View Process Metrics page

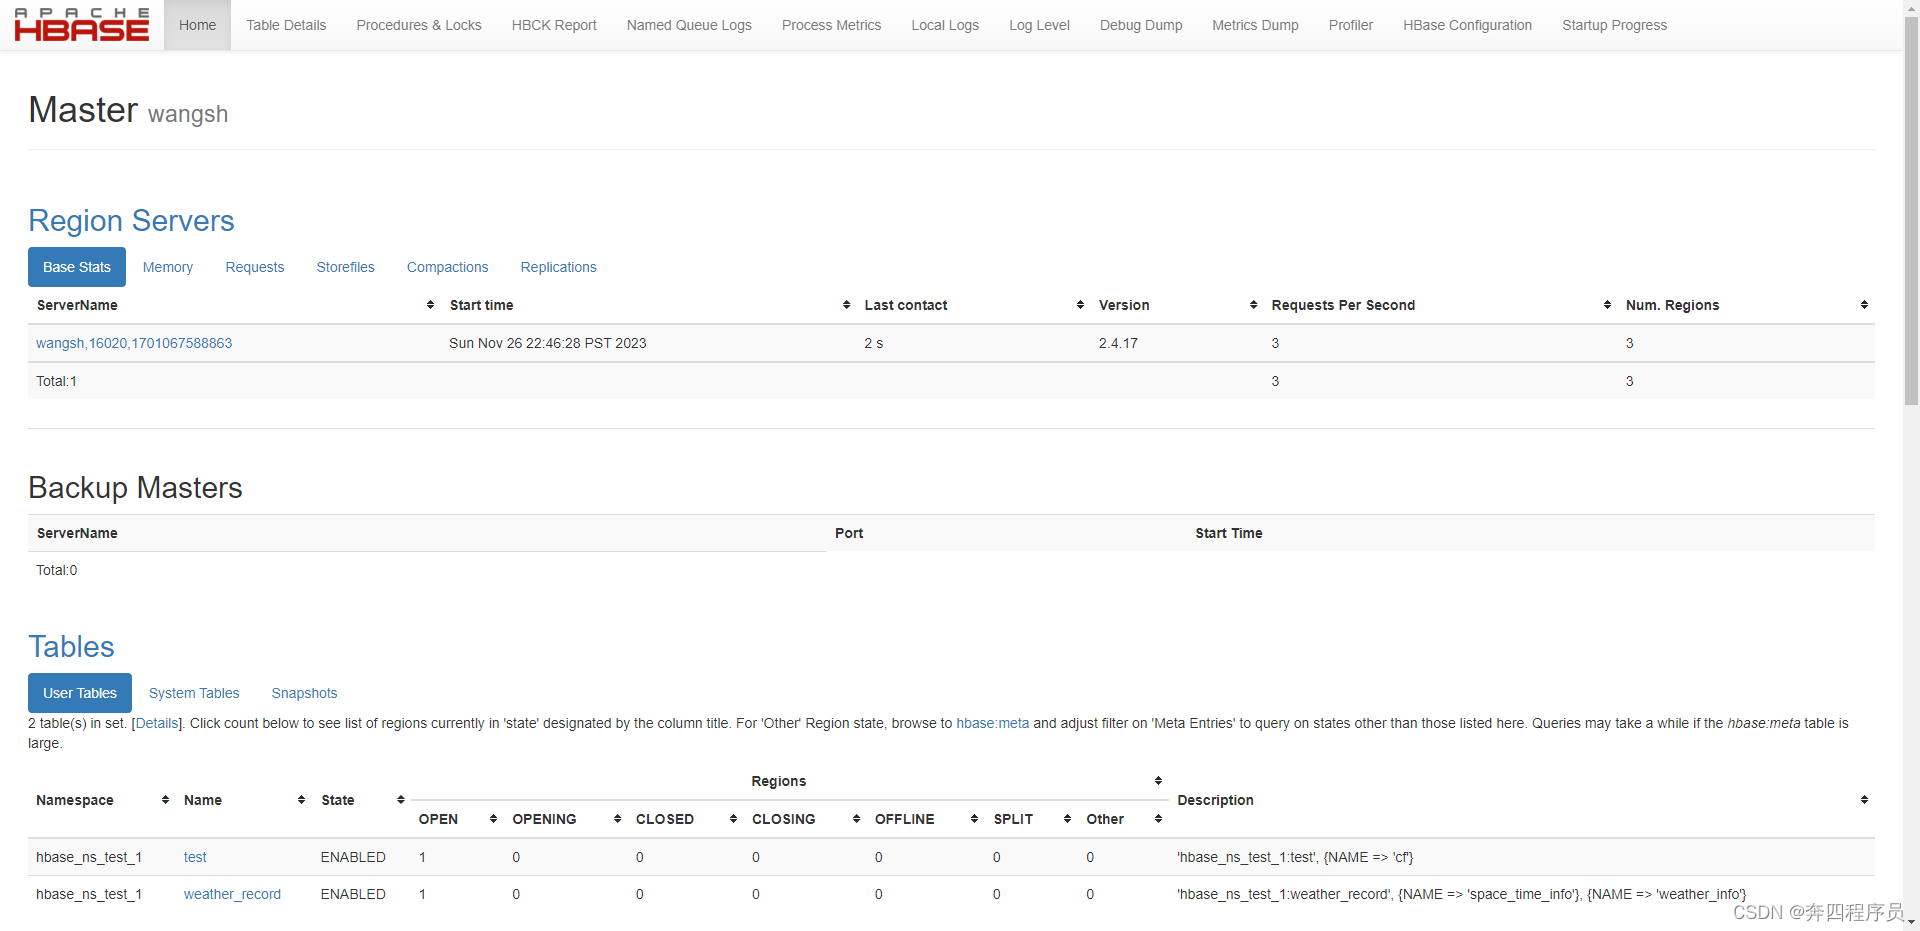[831, 25]
